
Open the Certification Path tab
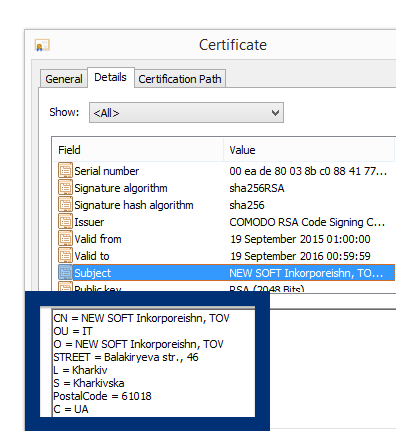pos(180,79)
